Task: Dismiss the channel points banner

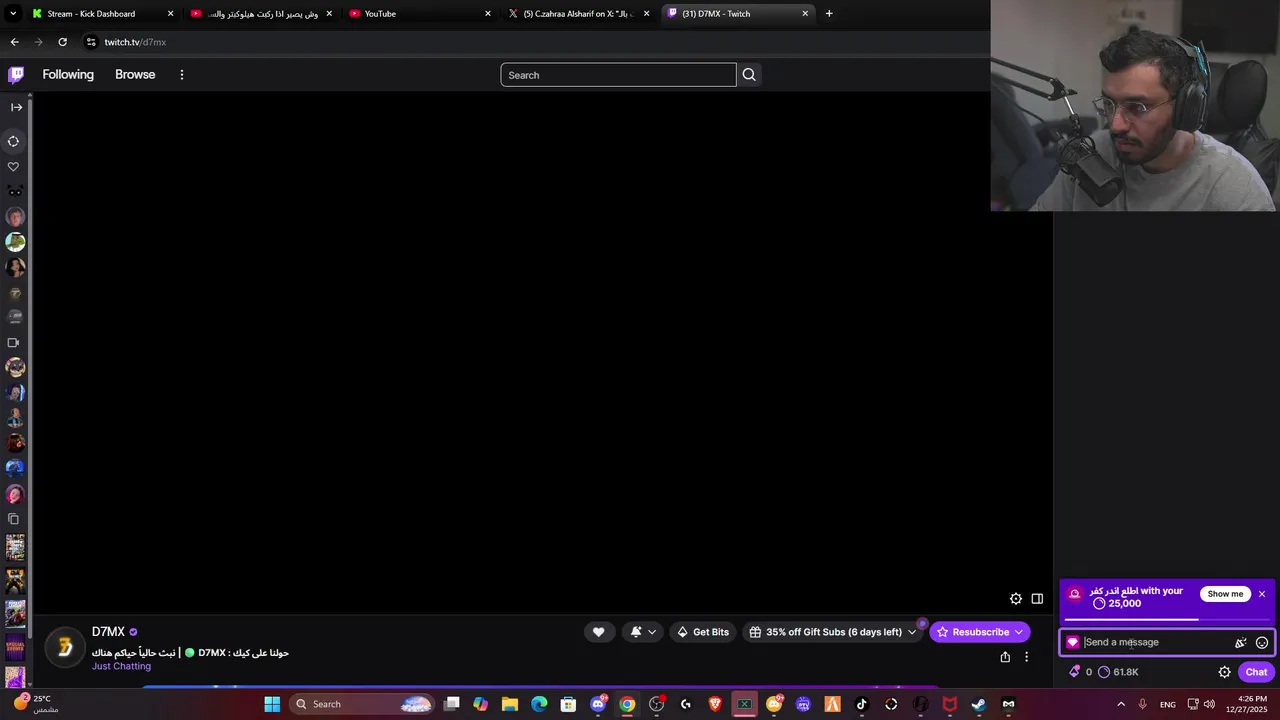Action: 1262,594
